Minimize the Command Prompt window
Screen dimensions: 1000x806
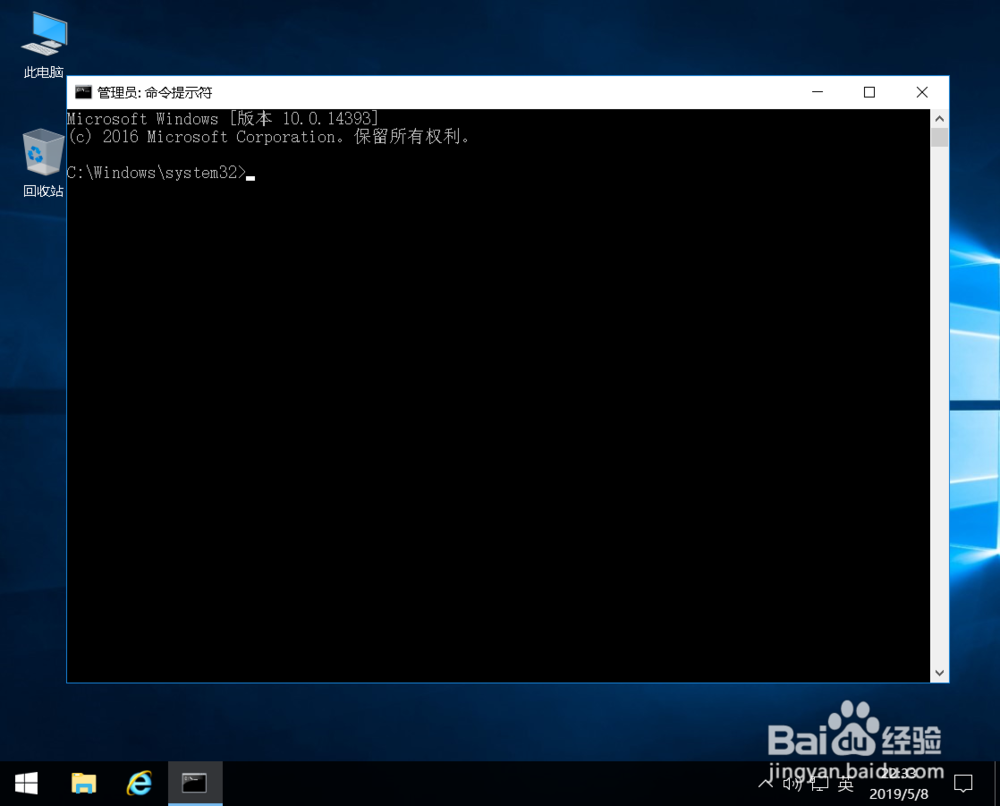(817, 92)
